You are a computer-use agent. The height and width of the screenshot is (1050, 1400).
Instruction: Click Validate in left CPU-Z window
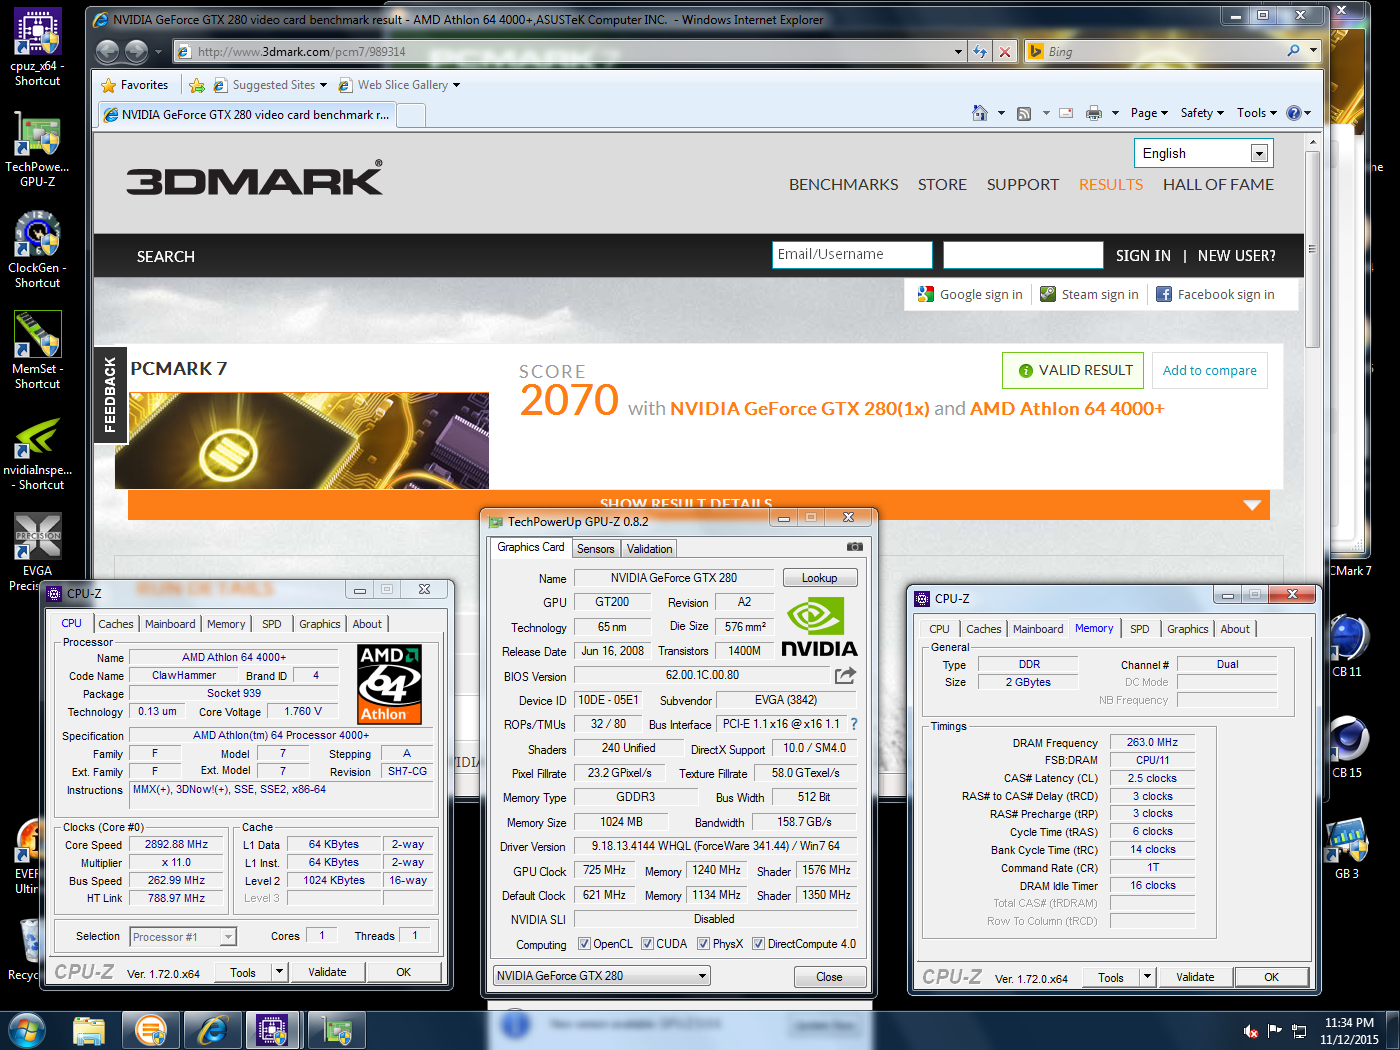[327, 972]
